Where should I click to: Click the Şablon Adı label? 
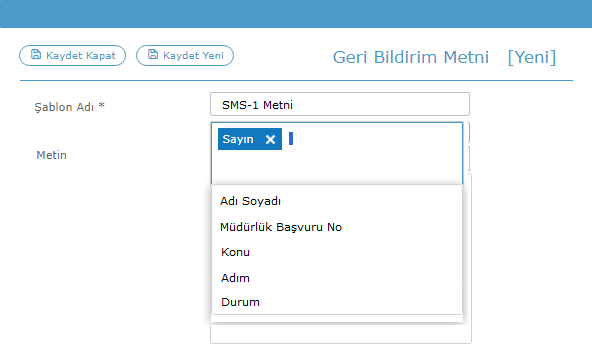point(69,107)
